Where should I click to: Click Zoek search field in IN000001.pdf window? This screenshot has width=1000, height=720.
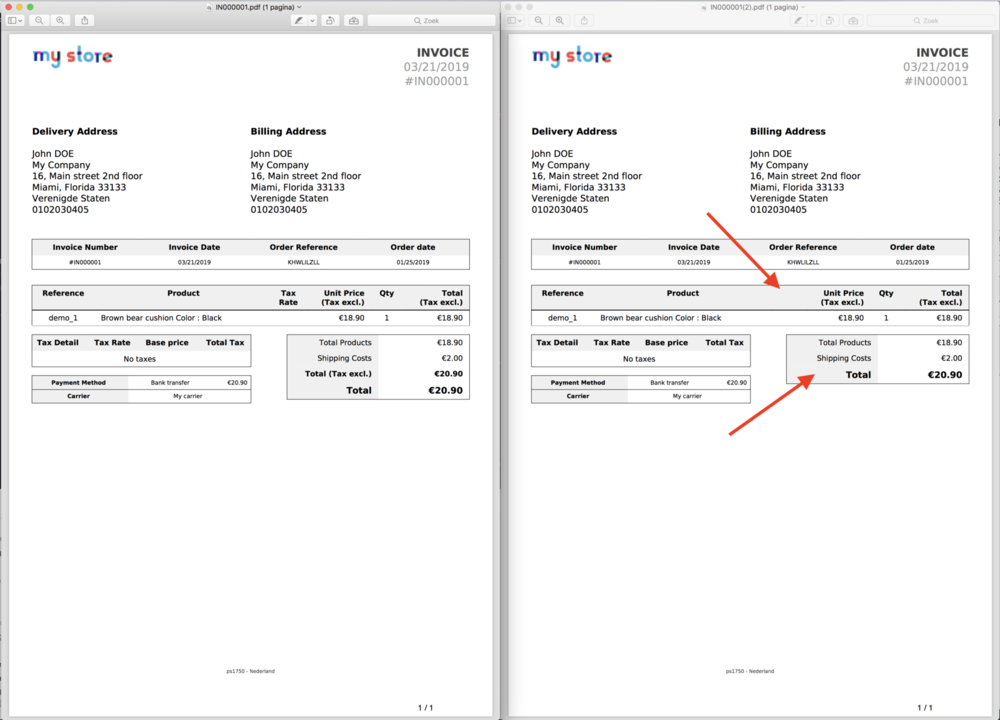tap(431, 20)
